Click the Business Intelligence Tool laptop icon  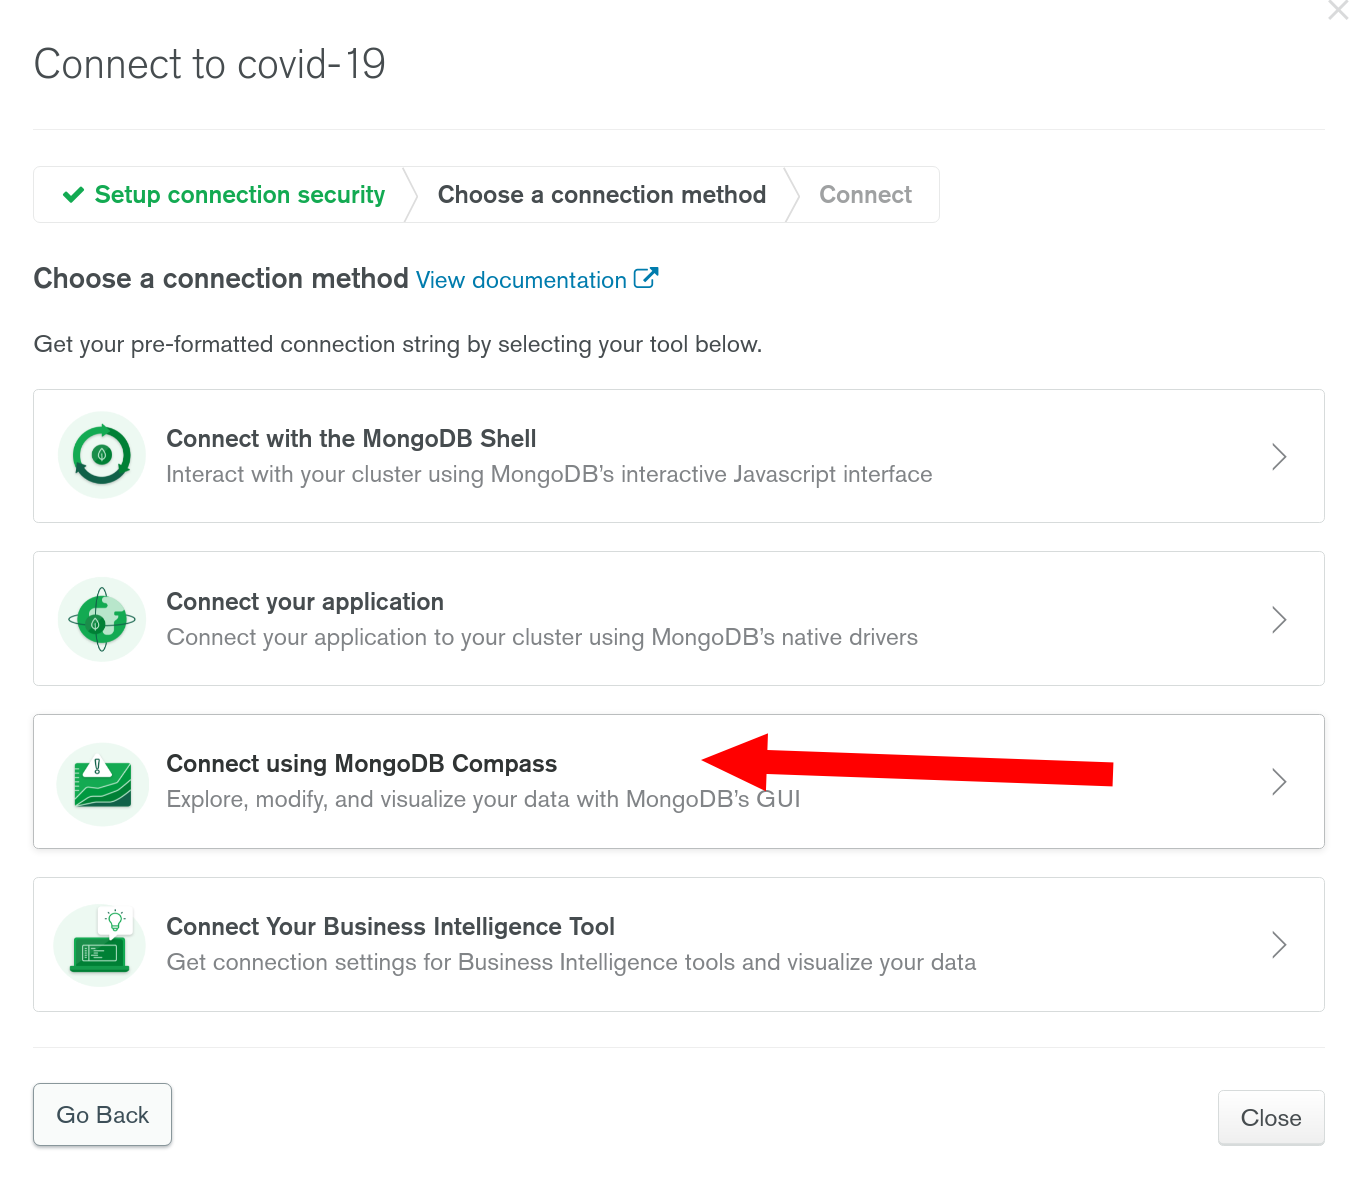[x=100, y=945]
